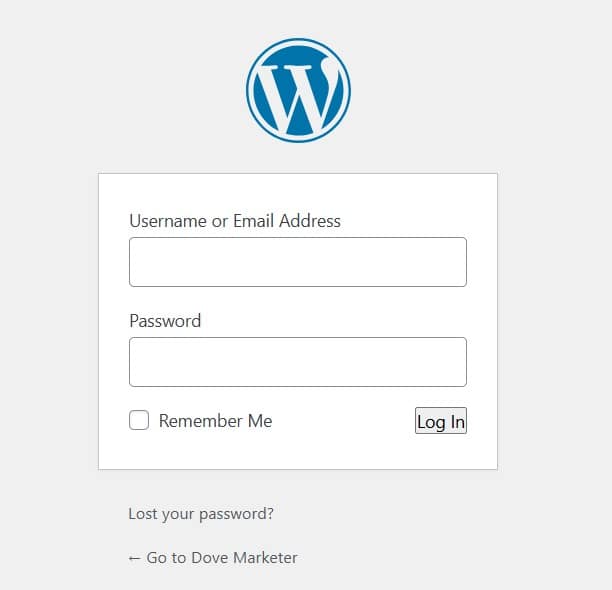Start password recovery via Lost your password
This screenshot has height=590, width=612.
click(x=201, y=514)
